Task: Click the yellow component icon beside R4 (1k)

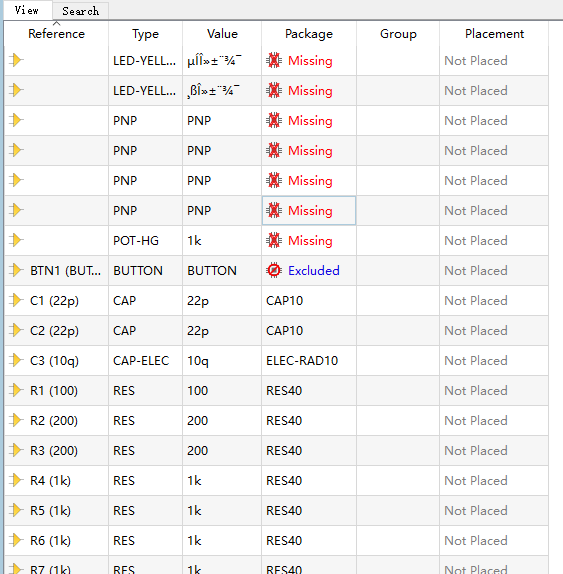Action: (16, 480)
